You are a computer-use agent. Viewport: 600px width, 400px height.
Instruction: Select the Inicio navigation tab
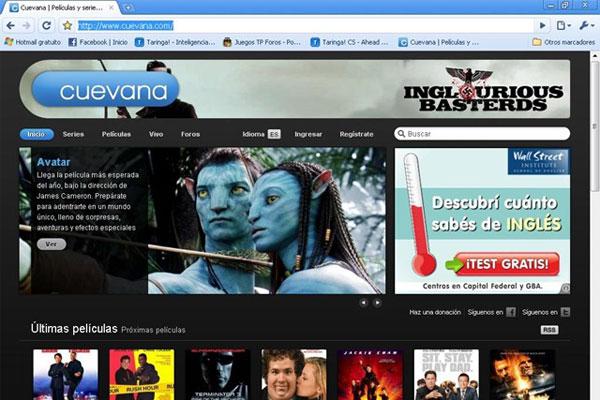36,134
